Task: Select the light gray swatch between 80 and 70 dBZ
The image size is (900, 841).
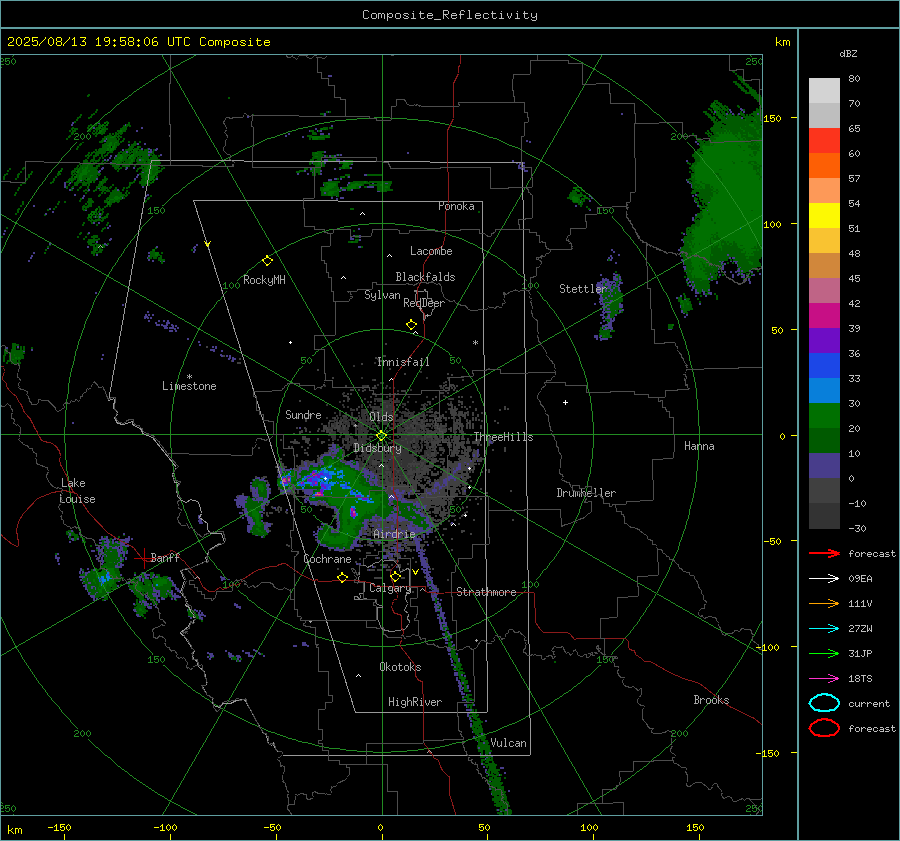Action: [824, 91]
